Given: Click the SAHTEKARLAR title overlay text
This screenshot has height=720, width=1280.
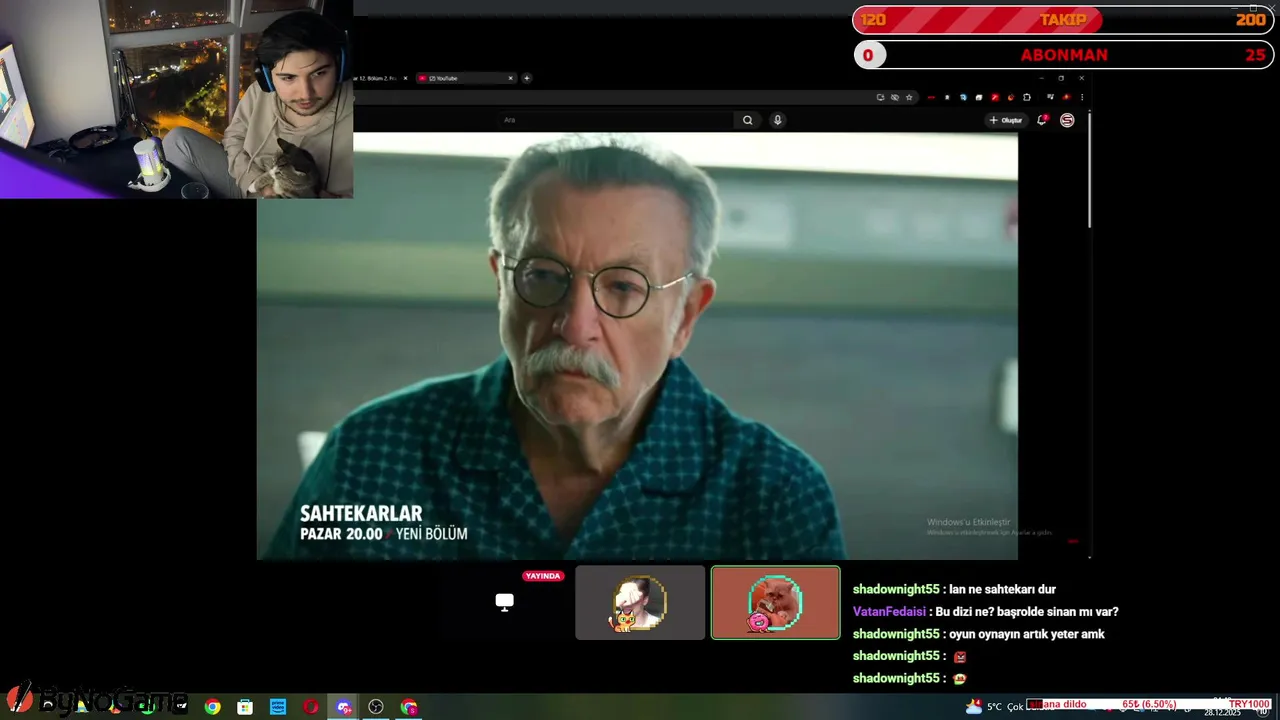Looking at the screenshot, I should coord(361,514).
